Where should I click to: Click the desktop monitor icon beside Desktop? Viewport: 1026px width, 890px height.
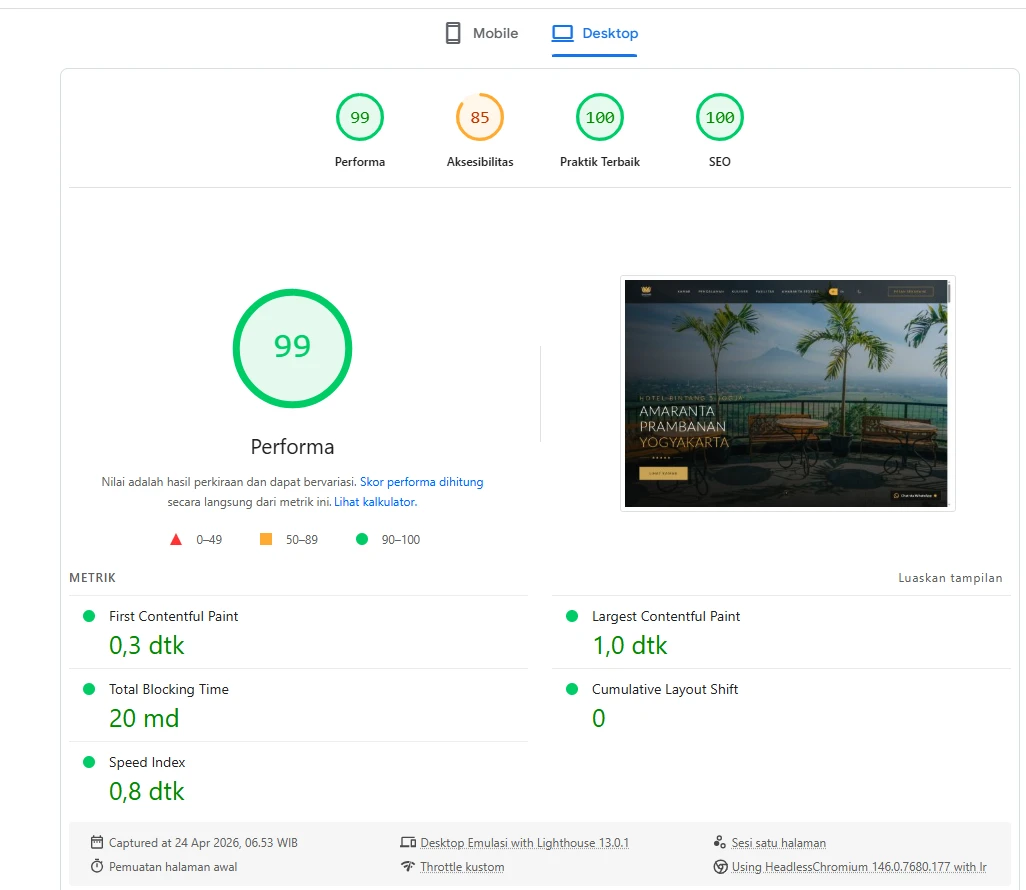(563, 32)
